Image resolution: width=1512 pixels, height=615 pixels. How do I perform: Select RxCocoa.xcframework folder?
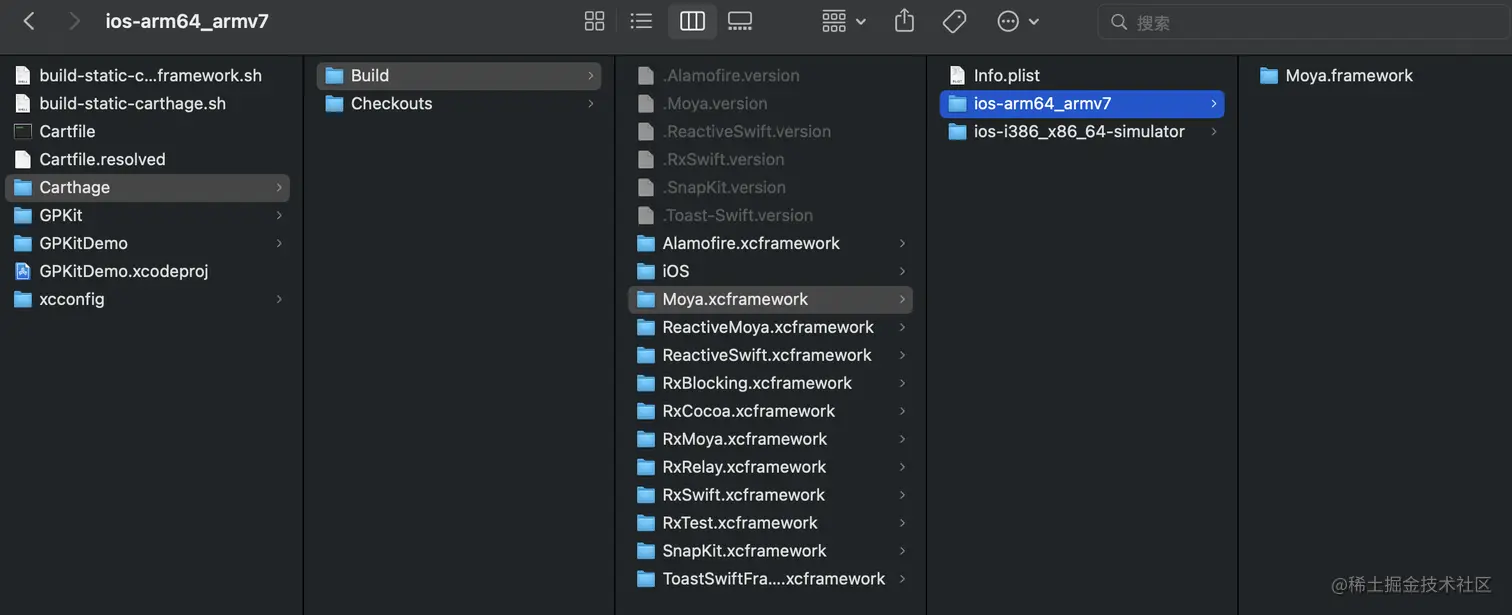click(x=770, y=411)
